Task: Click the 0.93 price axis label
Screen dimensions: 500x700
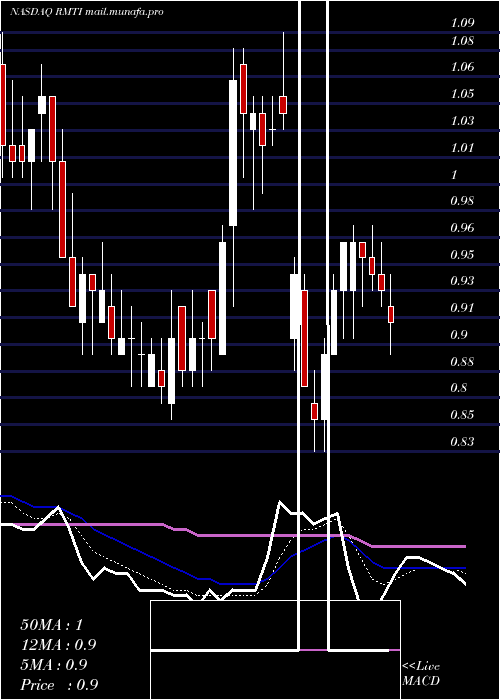Action: (x=462, y=281)
